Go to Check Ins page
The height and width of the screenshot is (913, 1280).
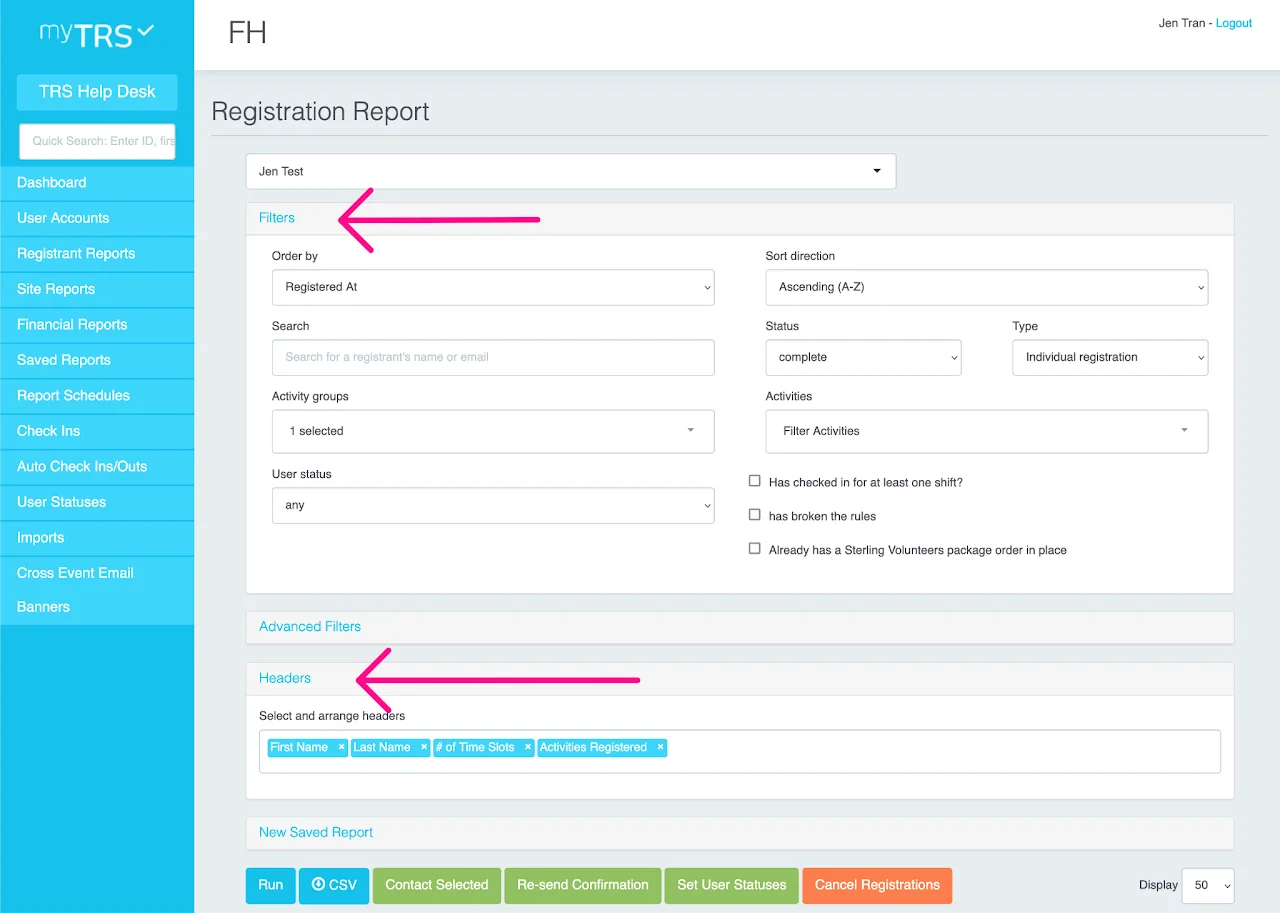click(x=97, y=431)
